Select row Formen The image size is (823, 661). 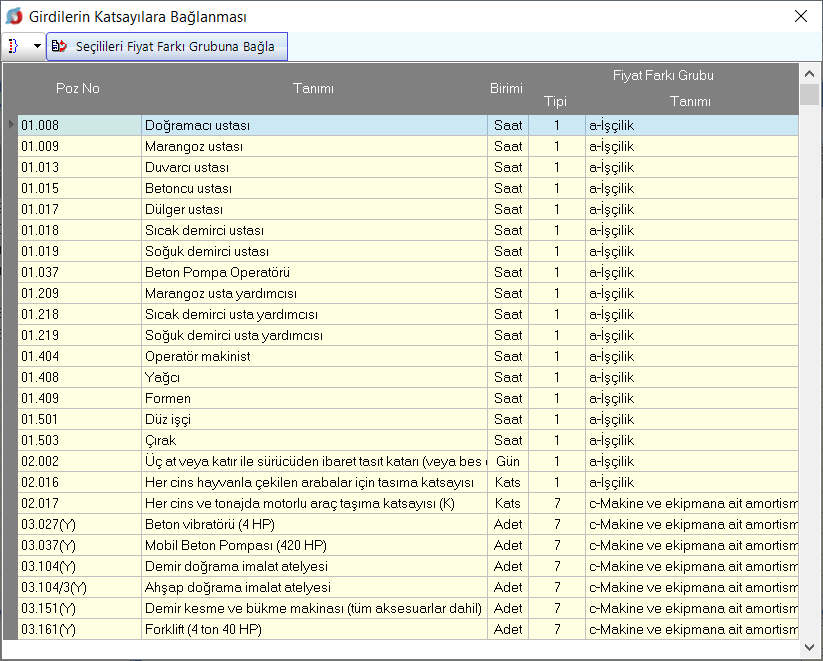408,398
